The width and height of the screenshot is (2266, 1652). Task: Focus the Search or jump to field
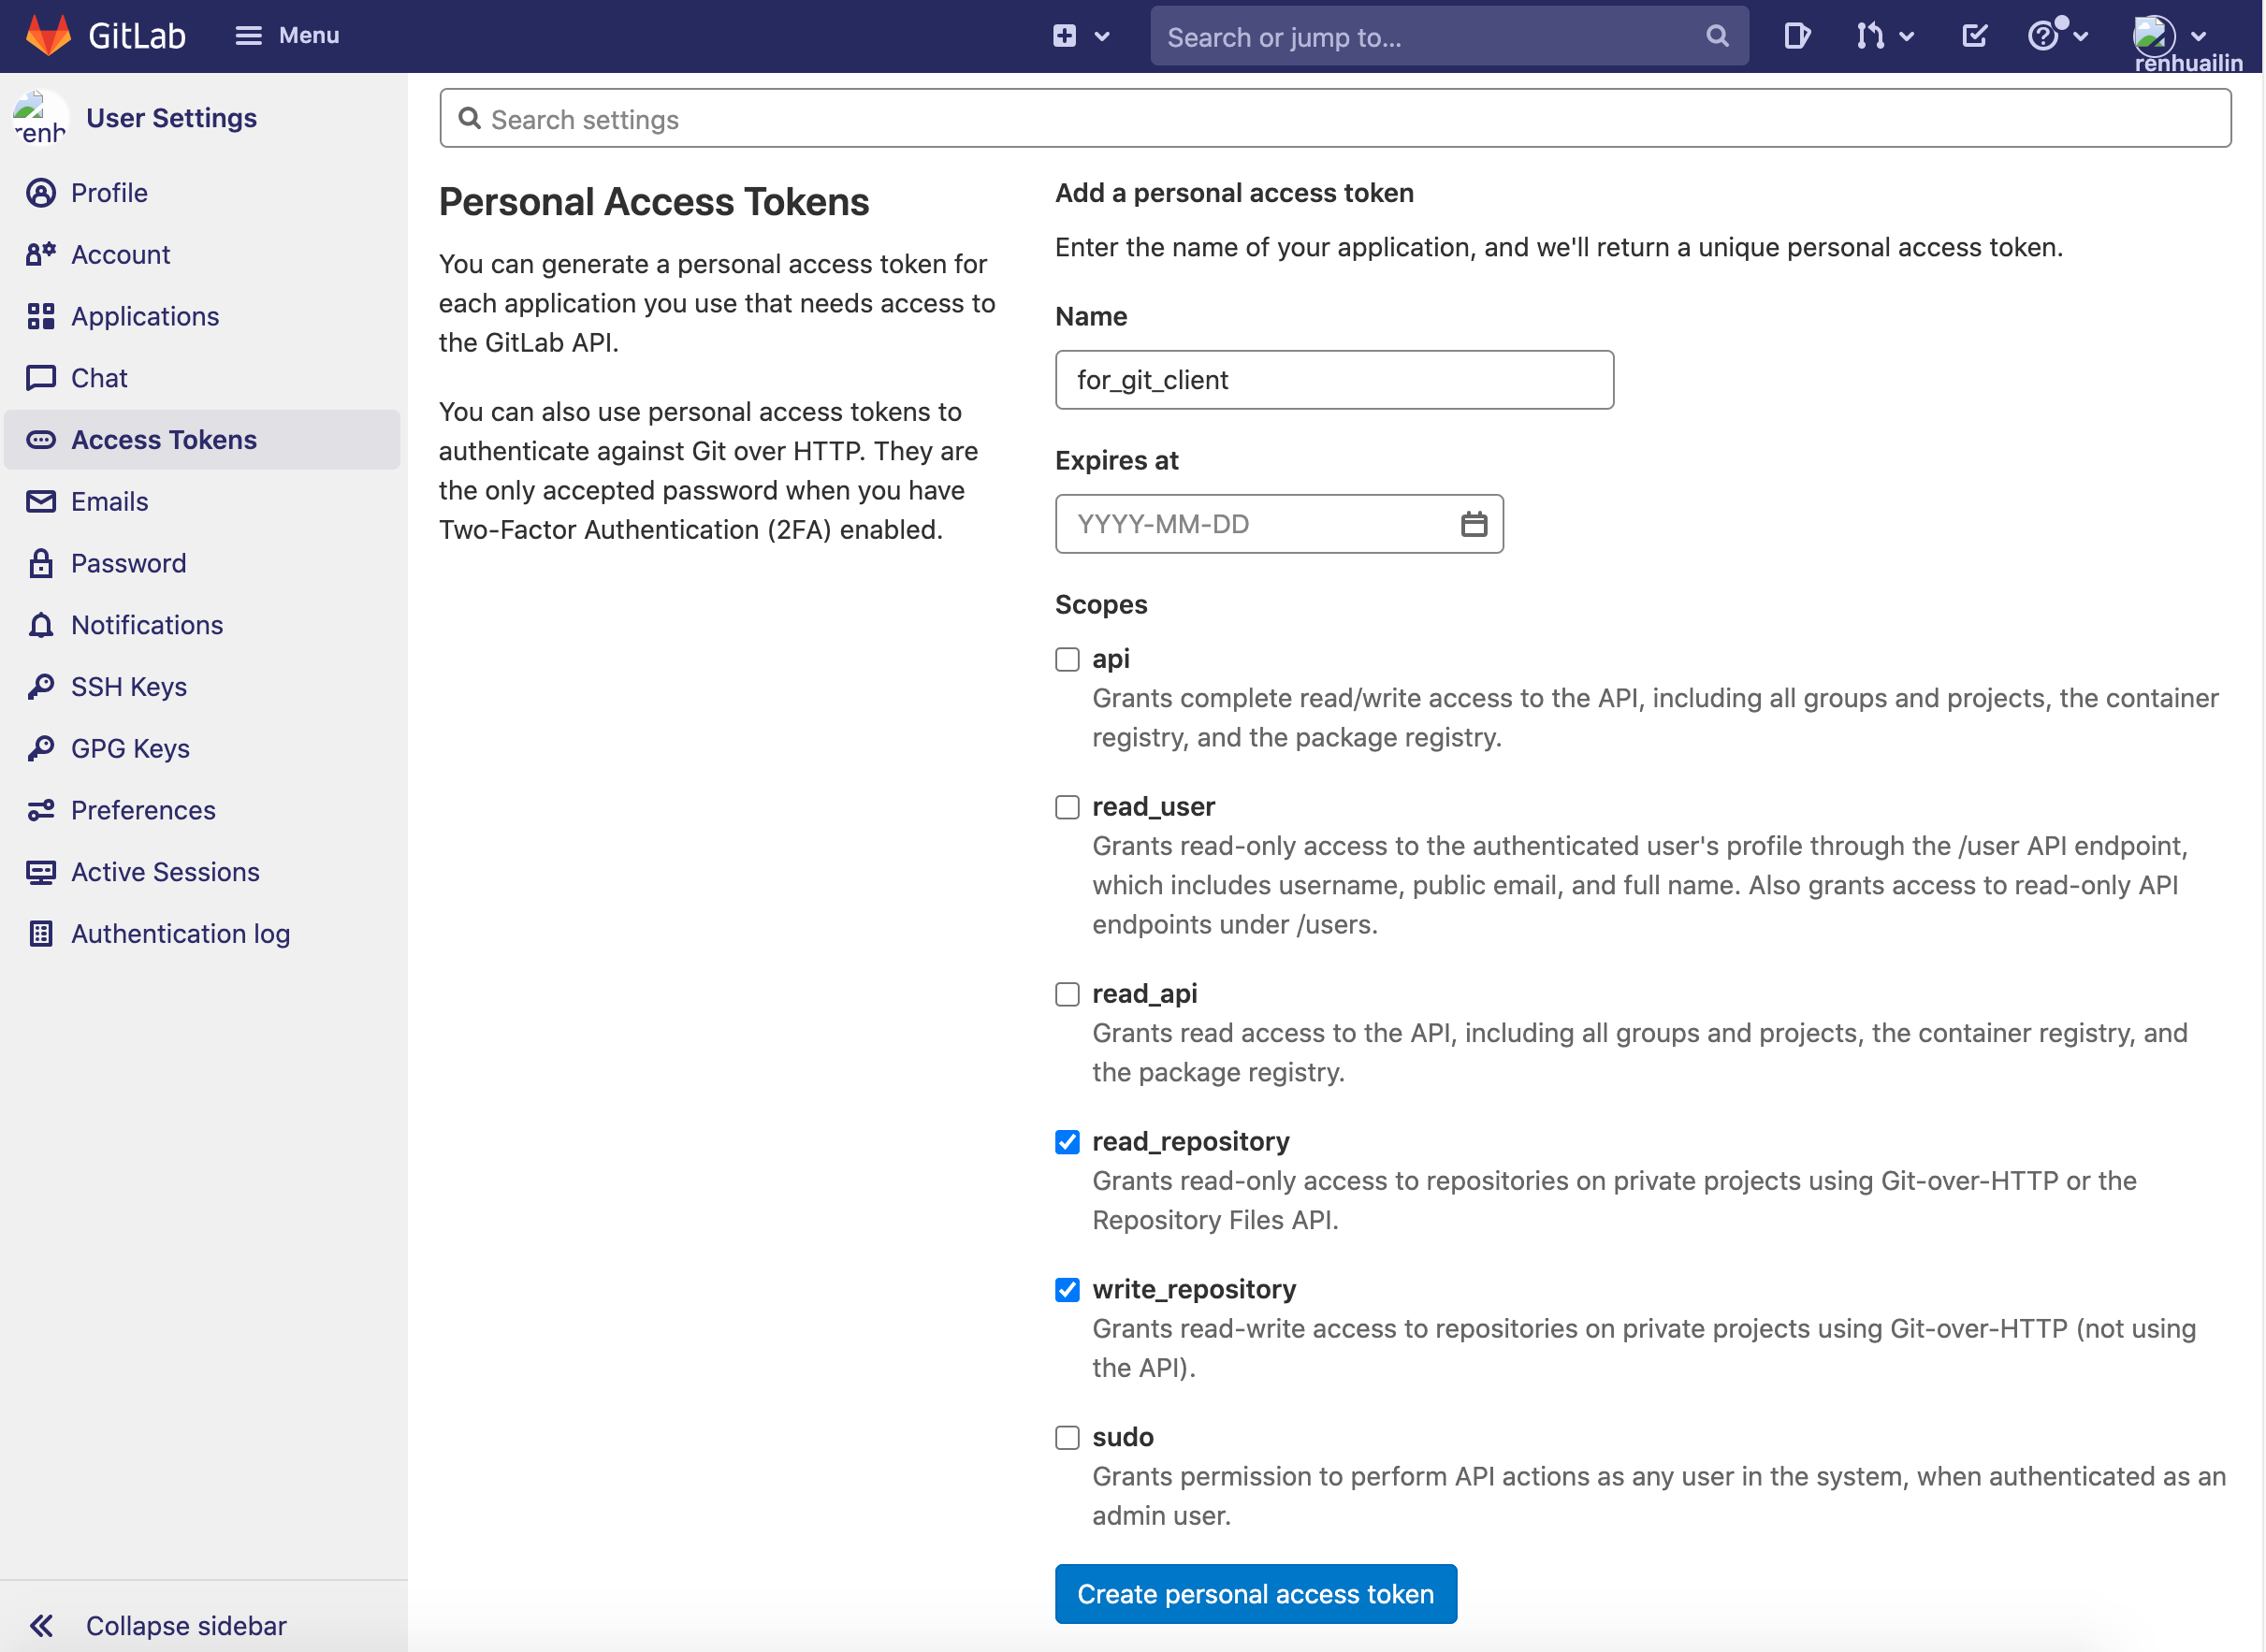pos(1448,36)
